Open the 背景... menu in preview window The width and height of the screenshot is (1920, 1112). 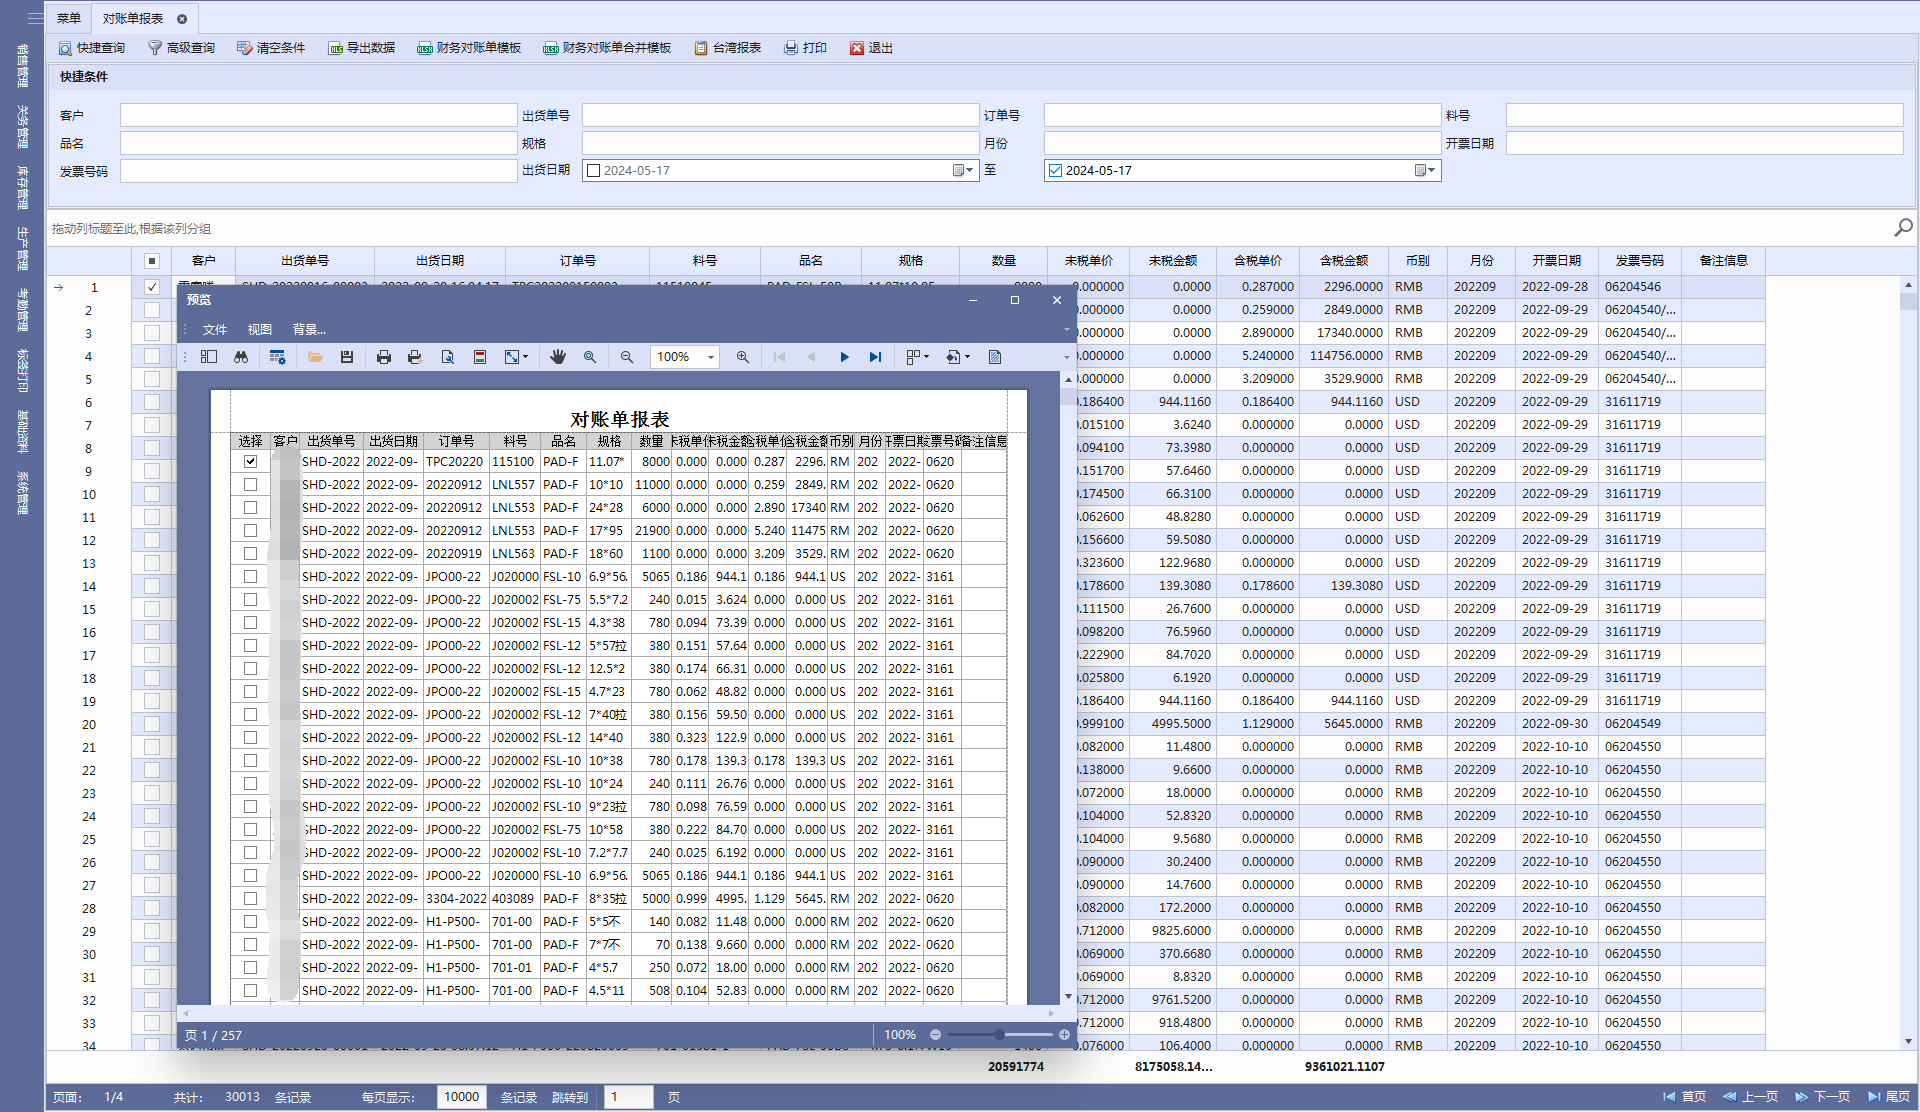[x=309, y=329]
